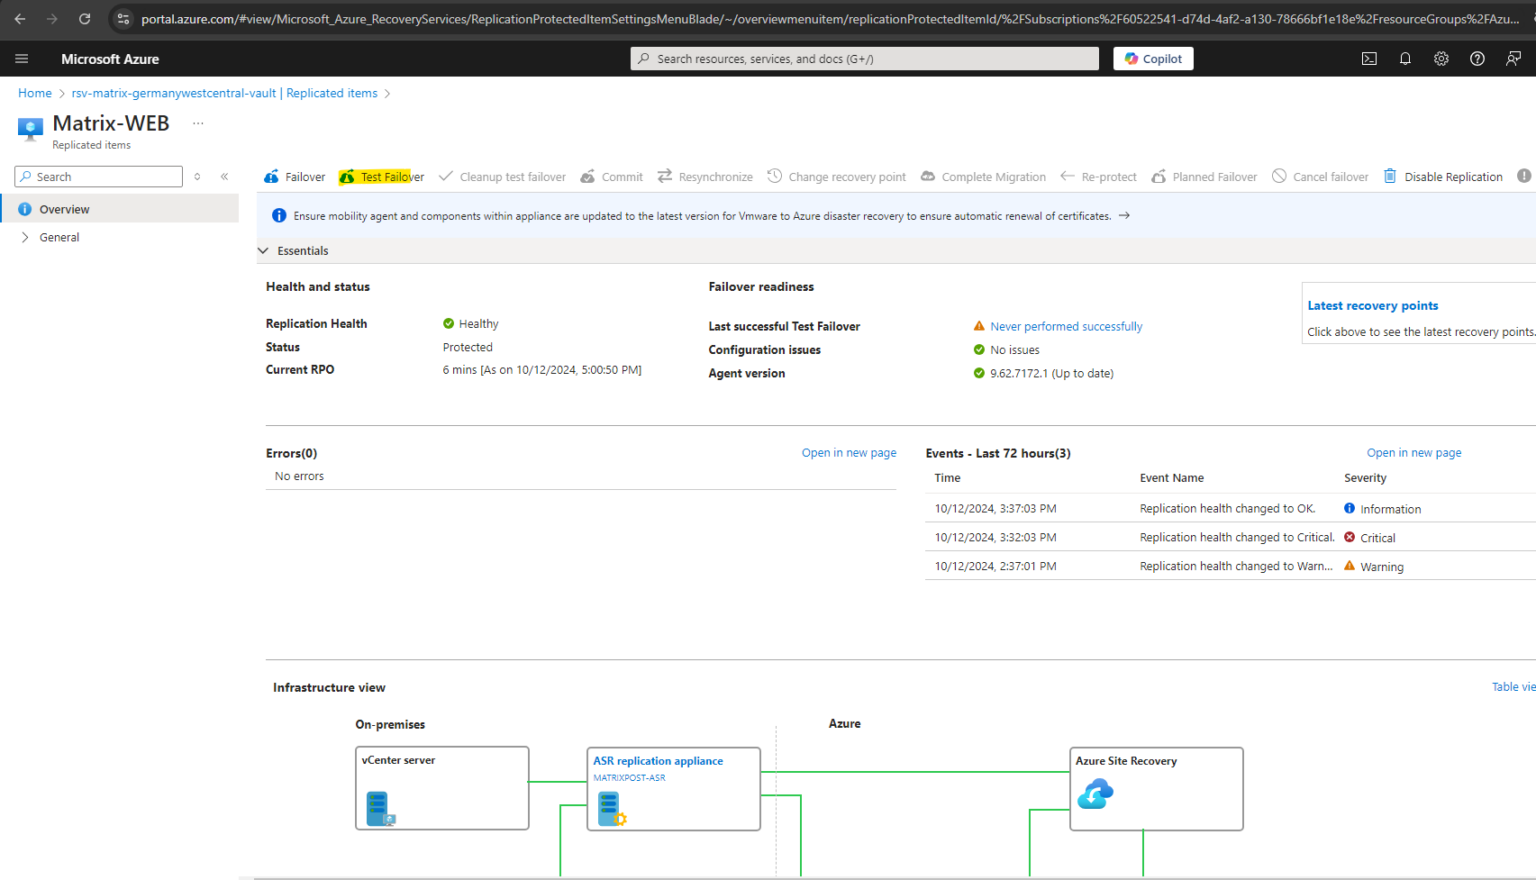Select Re-protect in the command bar

coord(1107,176)
